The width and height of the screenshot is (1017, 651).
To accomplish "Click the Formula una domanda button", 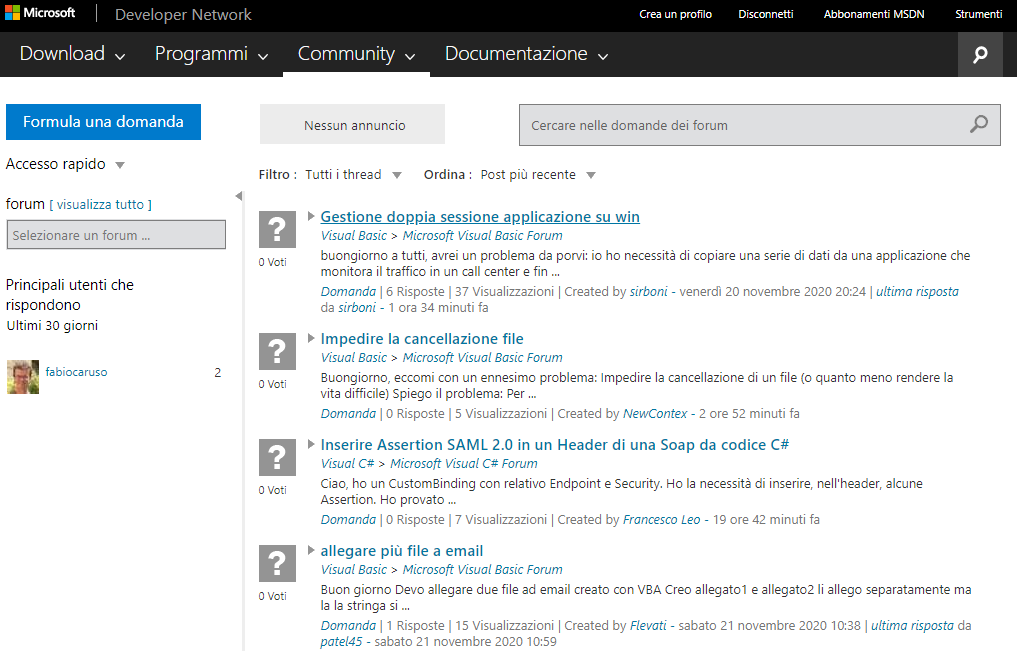I will click(103, 122).
